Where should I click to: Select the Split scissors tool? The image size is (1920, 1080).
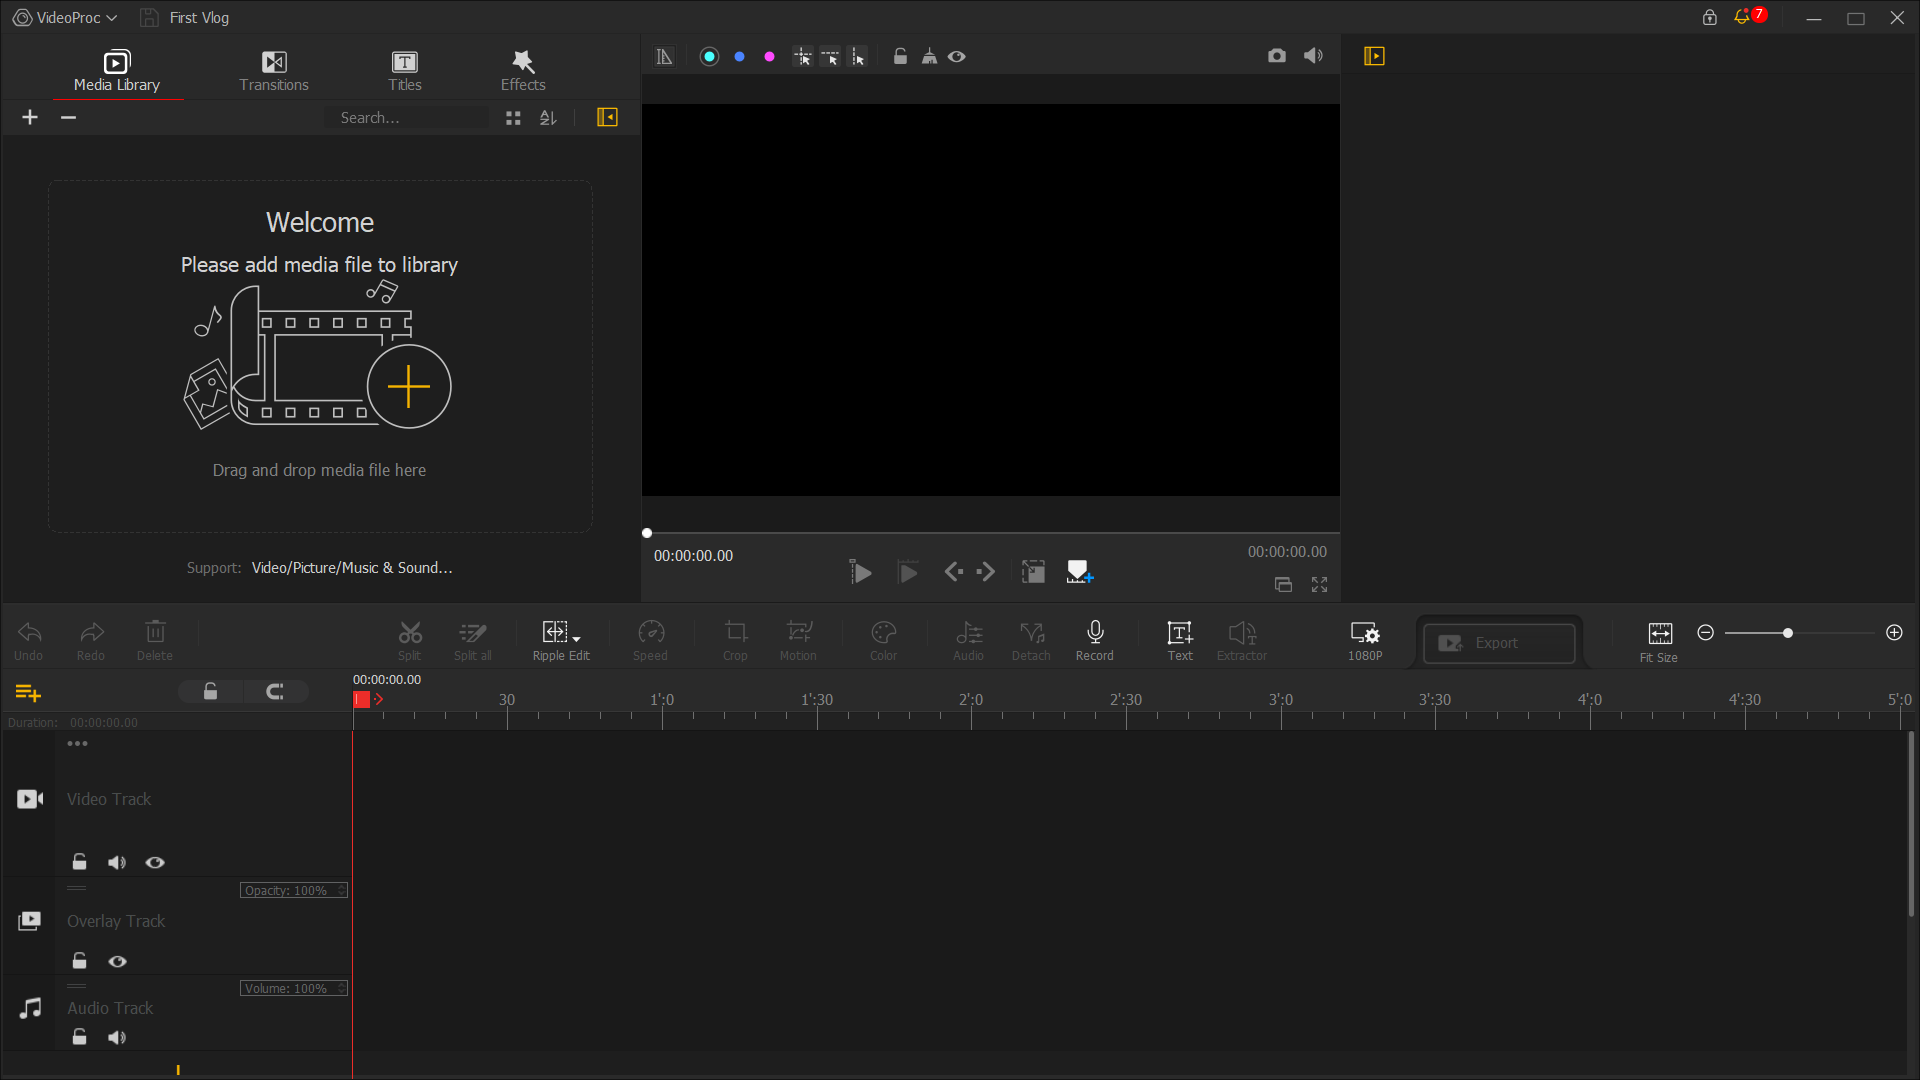coord(410,641)
